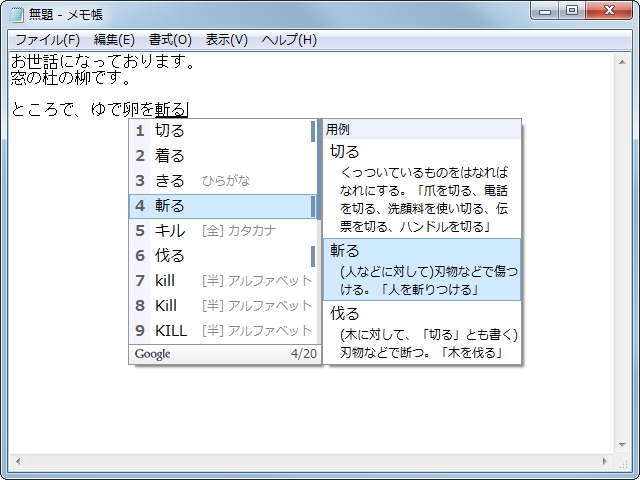
Task: Open the ファイル(F) menu
Action: (x=47, y=40)
